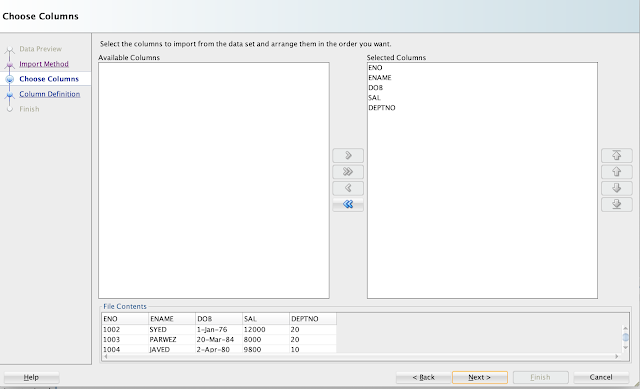This screenshot has height=389, width=640.
Task: Click cell PARWEZ in File Contents
Action: click(x=172, y=340)
